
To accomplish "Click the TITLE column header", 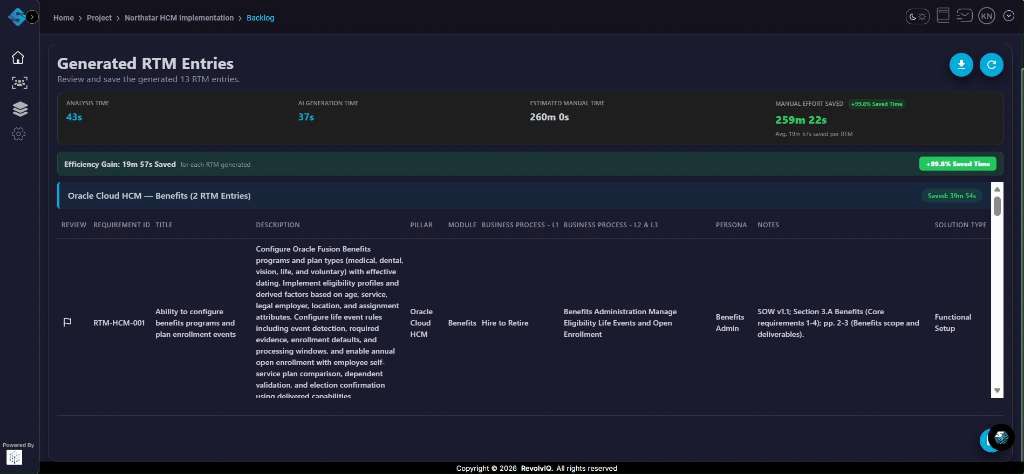I will pos(164,225).
